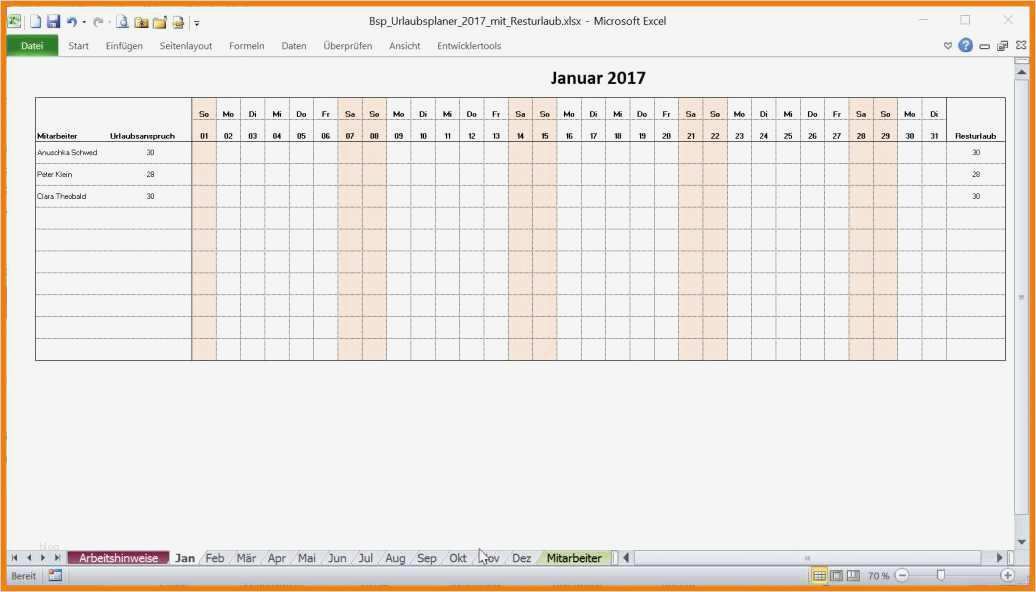Viewport: 1036px width, 592px height.
Task: Select the Seitenlayout ribbon tab
Action: coord(186,46)
